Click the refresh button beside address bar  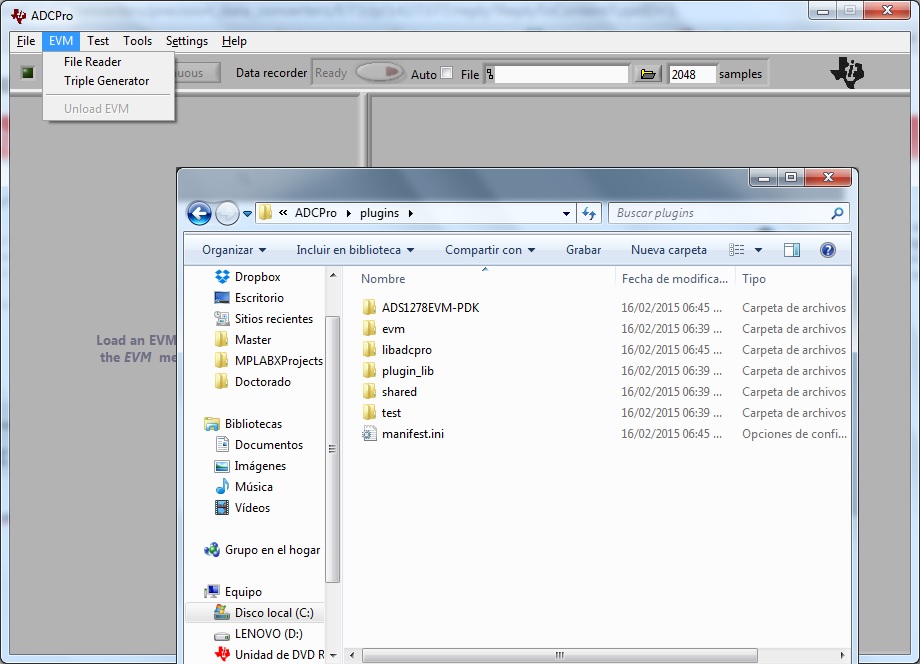589,214
